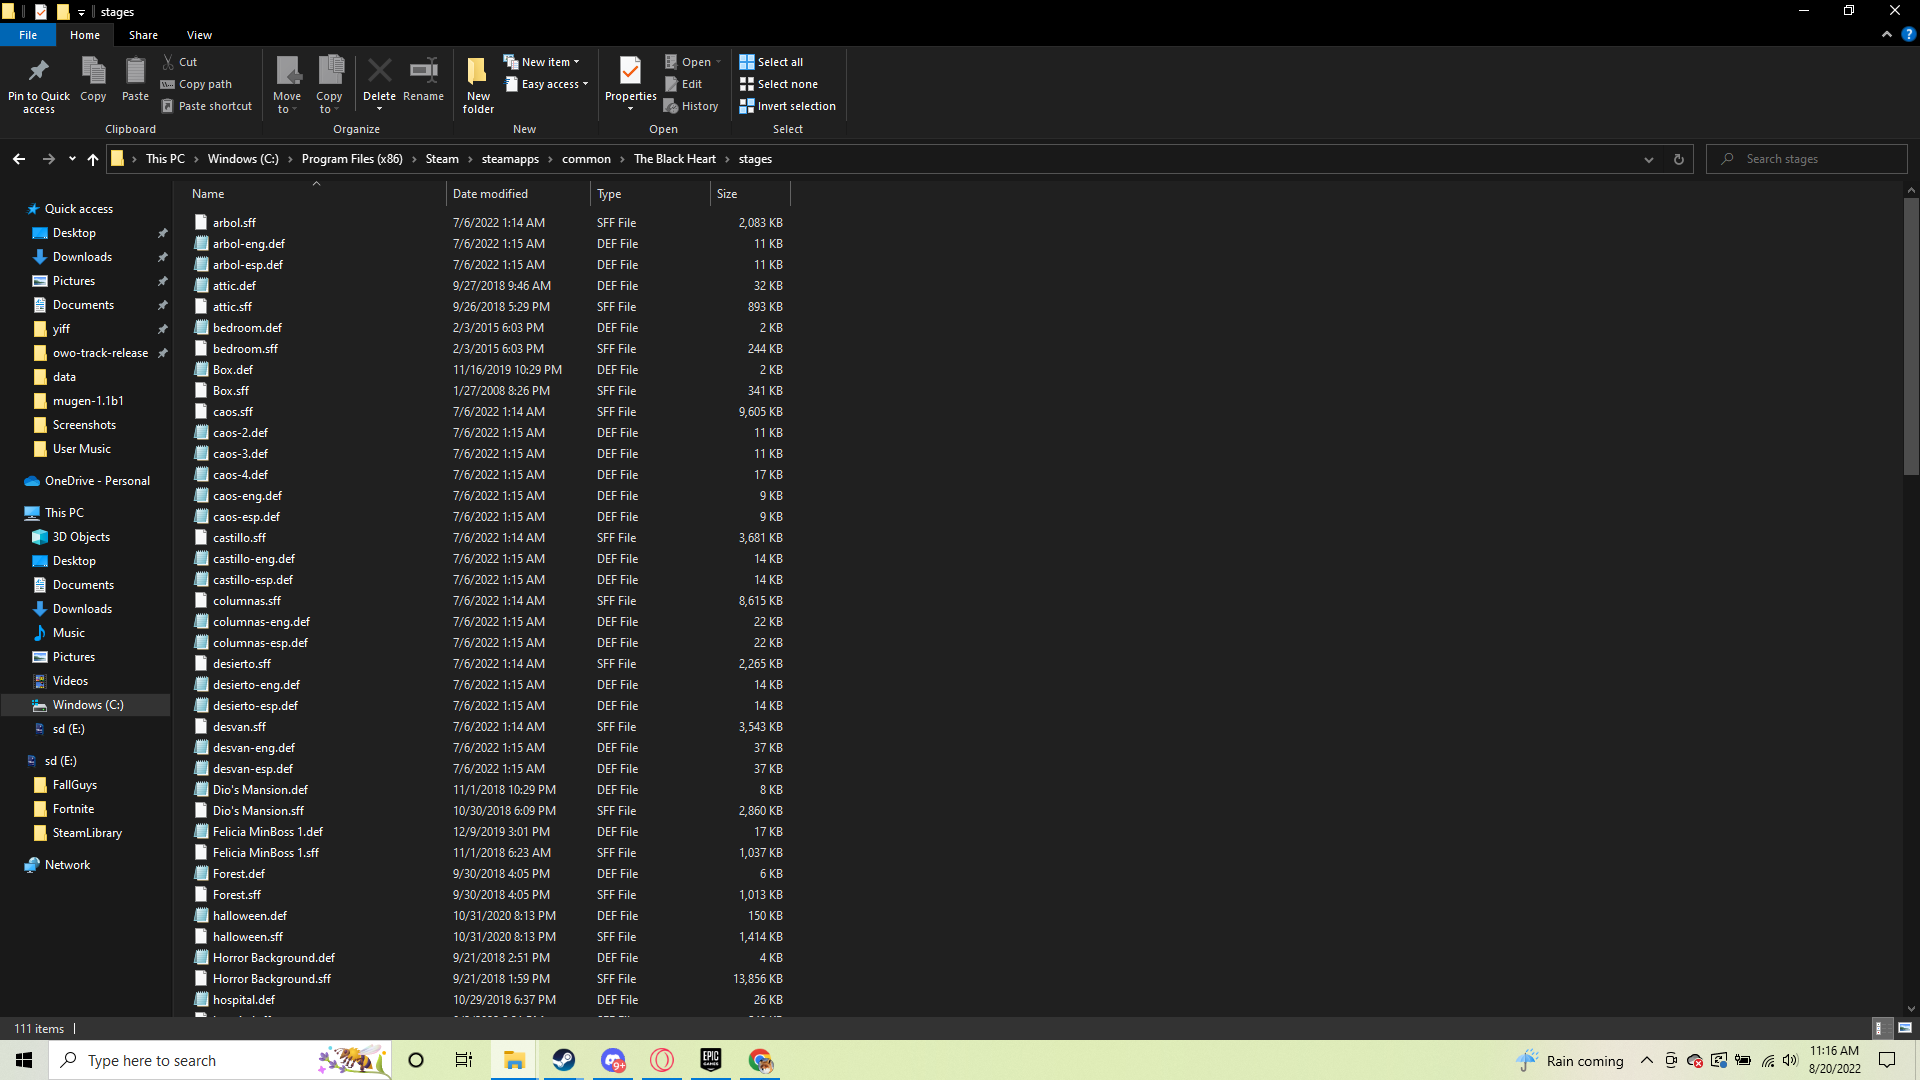This screenshot has height=1080, width=1920.
Task: Click the New folder icon
Action: (x=478, y=72)
